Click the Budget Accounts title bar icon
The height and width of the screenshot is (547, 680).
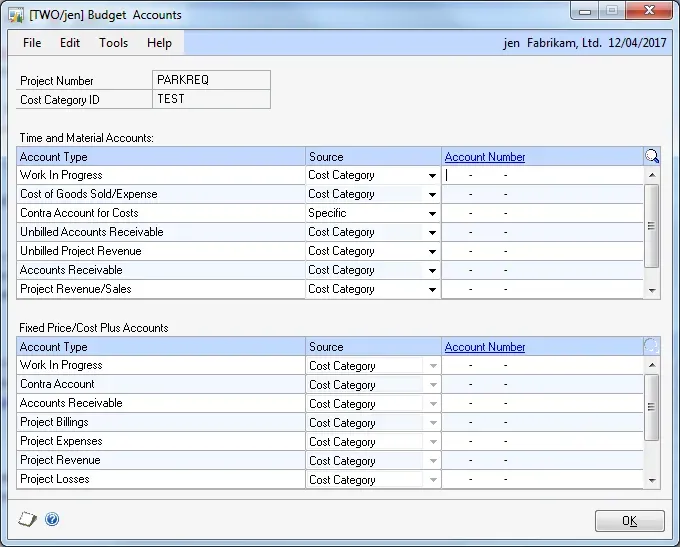[x=16, y=15]
